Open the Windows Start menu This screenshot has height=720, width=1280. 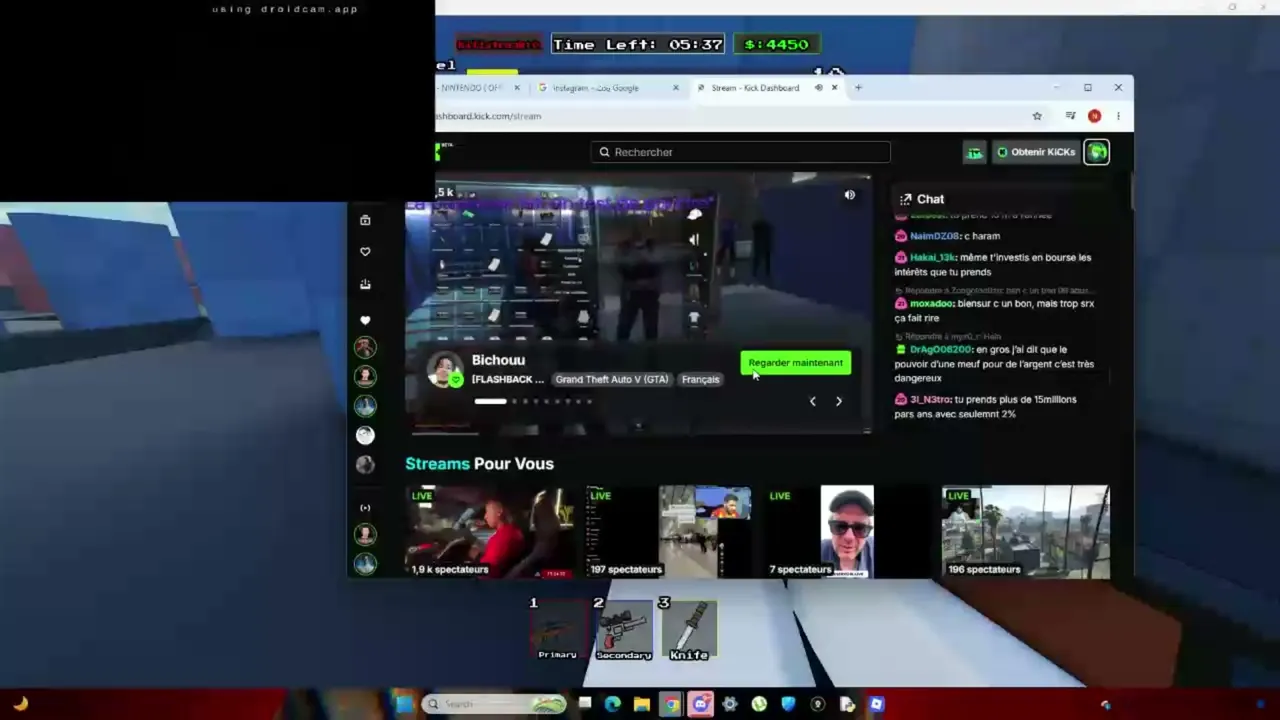pos(404,704)
